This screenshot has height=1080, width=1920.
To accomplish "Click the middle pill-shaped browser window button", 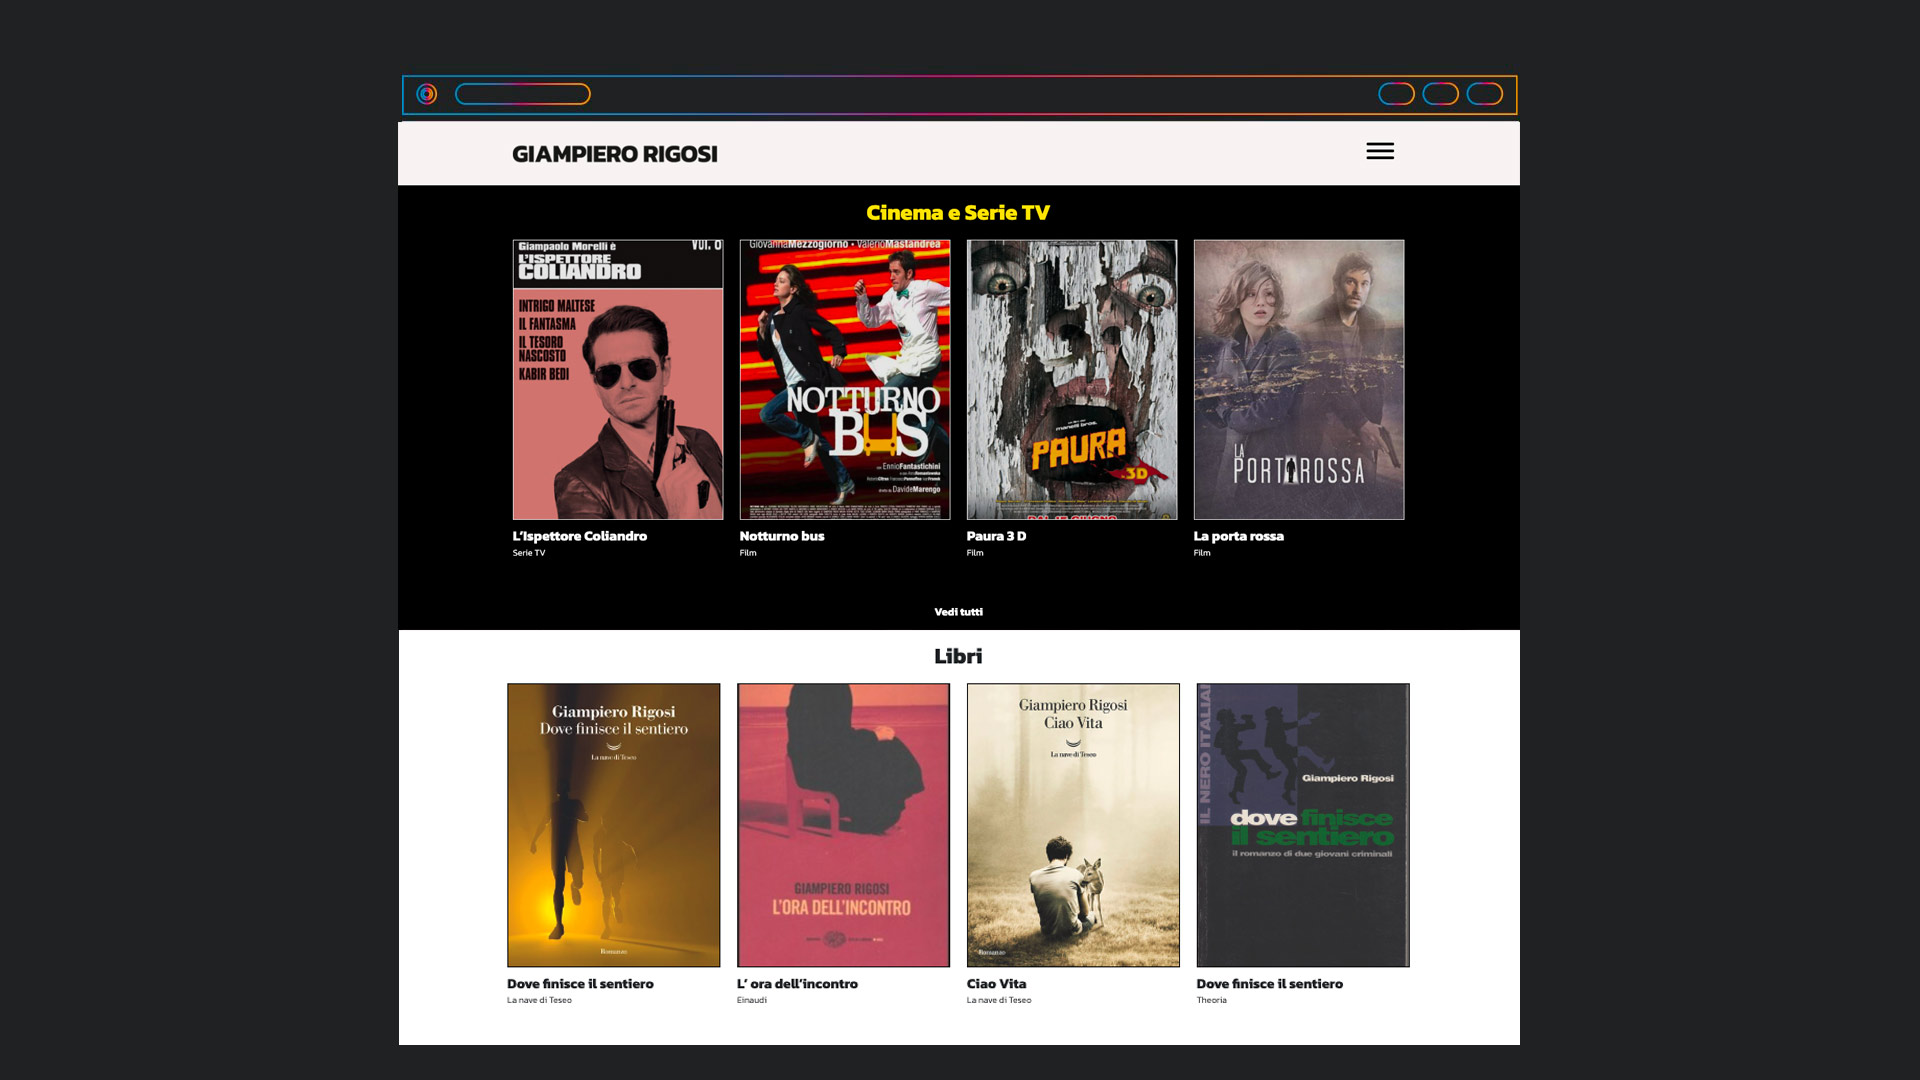I will [1440, 94].
